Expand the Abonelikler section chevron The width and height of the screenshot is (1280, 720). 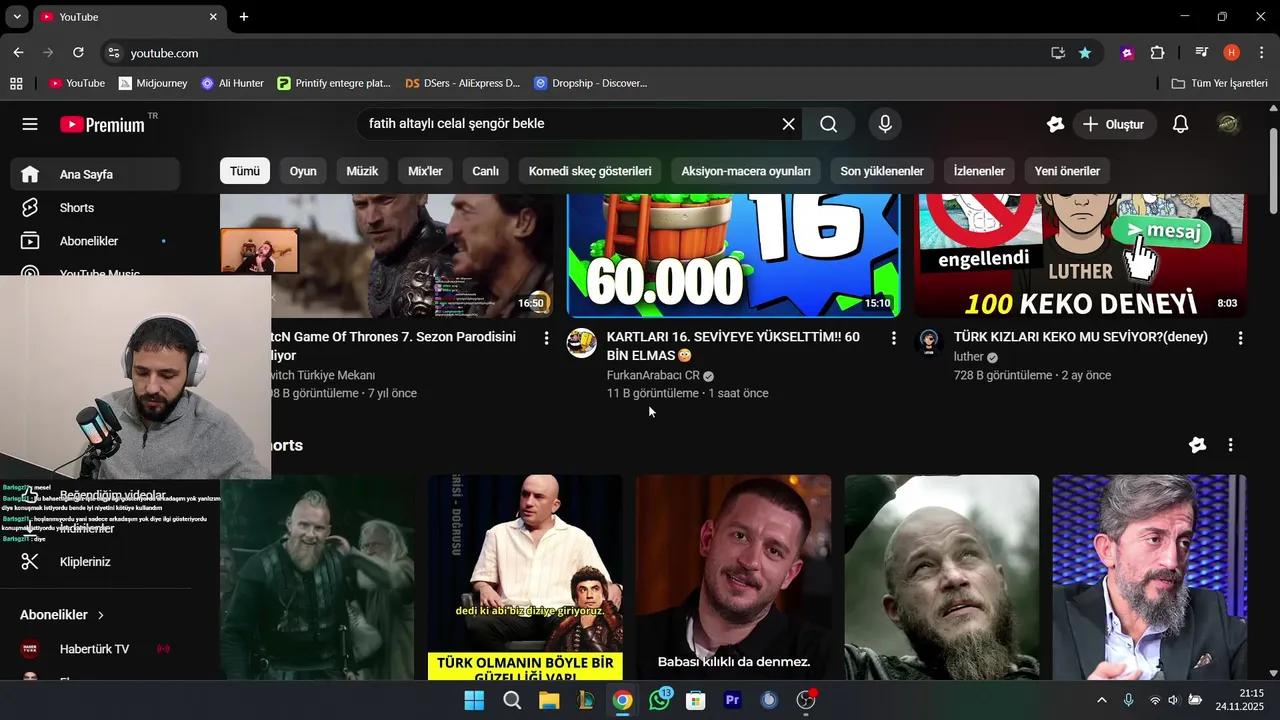(101, 615)
